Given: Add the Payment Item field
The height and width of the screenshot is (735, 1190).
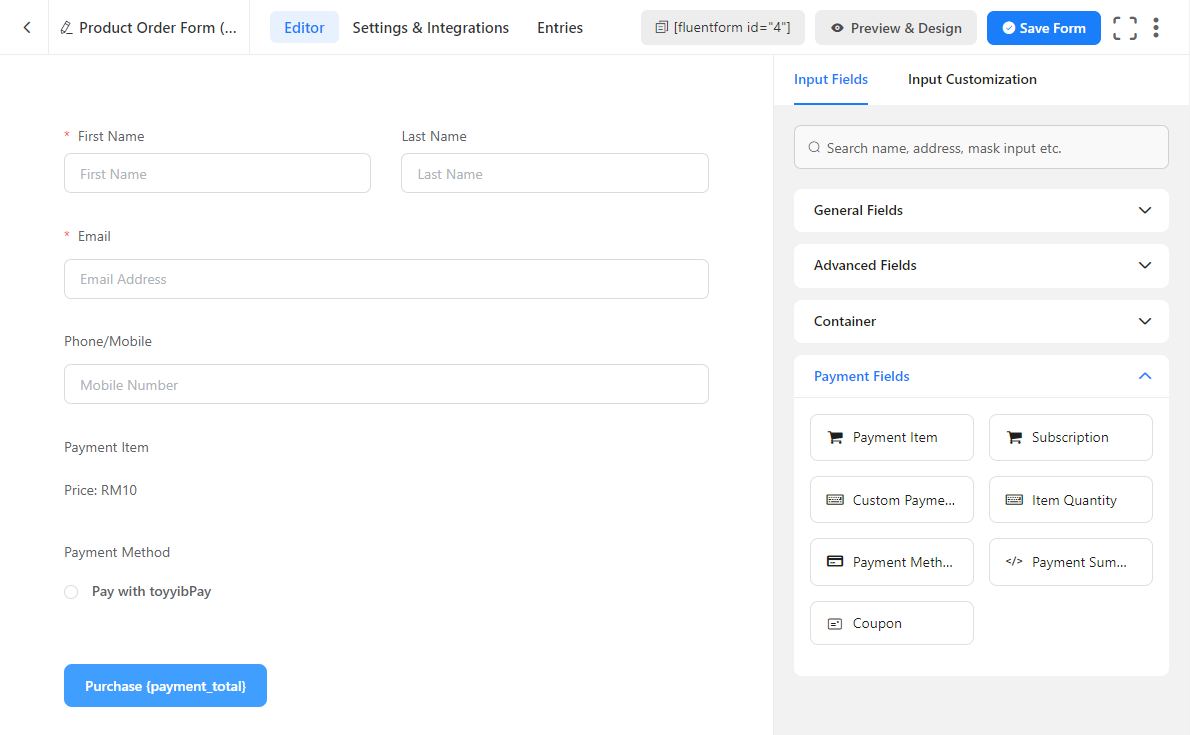Looking at the screenshot, I should coord(891,437).
